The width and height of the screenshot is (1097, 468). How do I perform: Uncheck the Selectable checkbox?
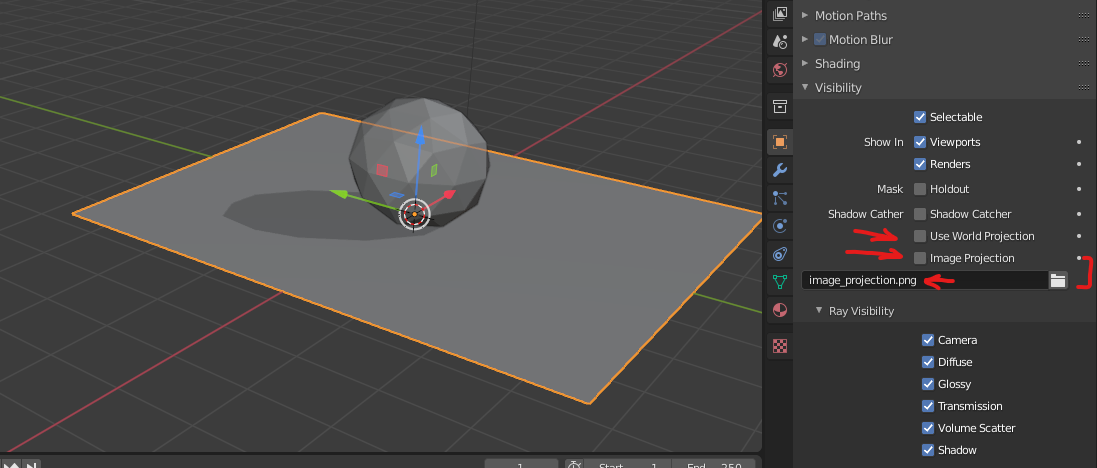(920, 117)
